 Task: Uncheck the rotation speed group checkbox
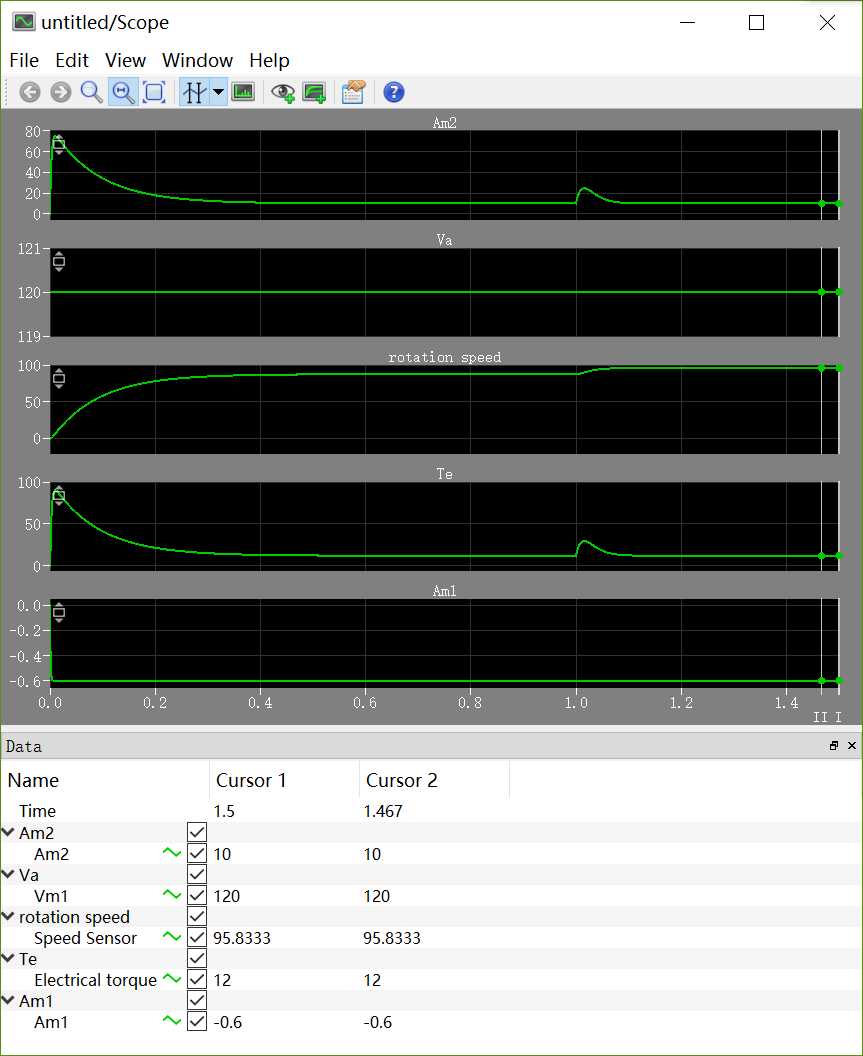coord(197,917)
